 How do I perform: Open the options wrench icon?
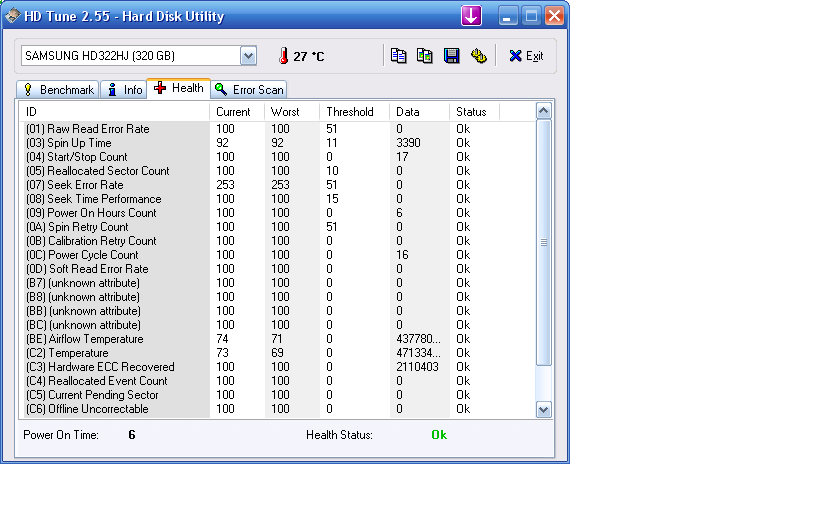tap(478, 56)
